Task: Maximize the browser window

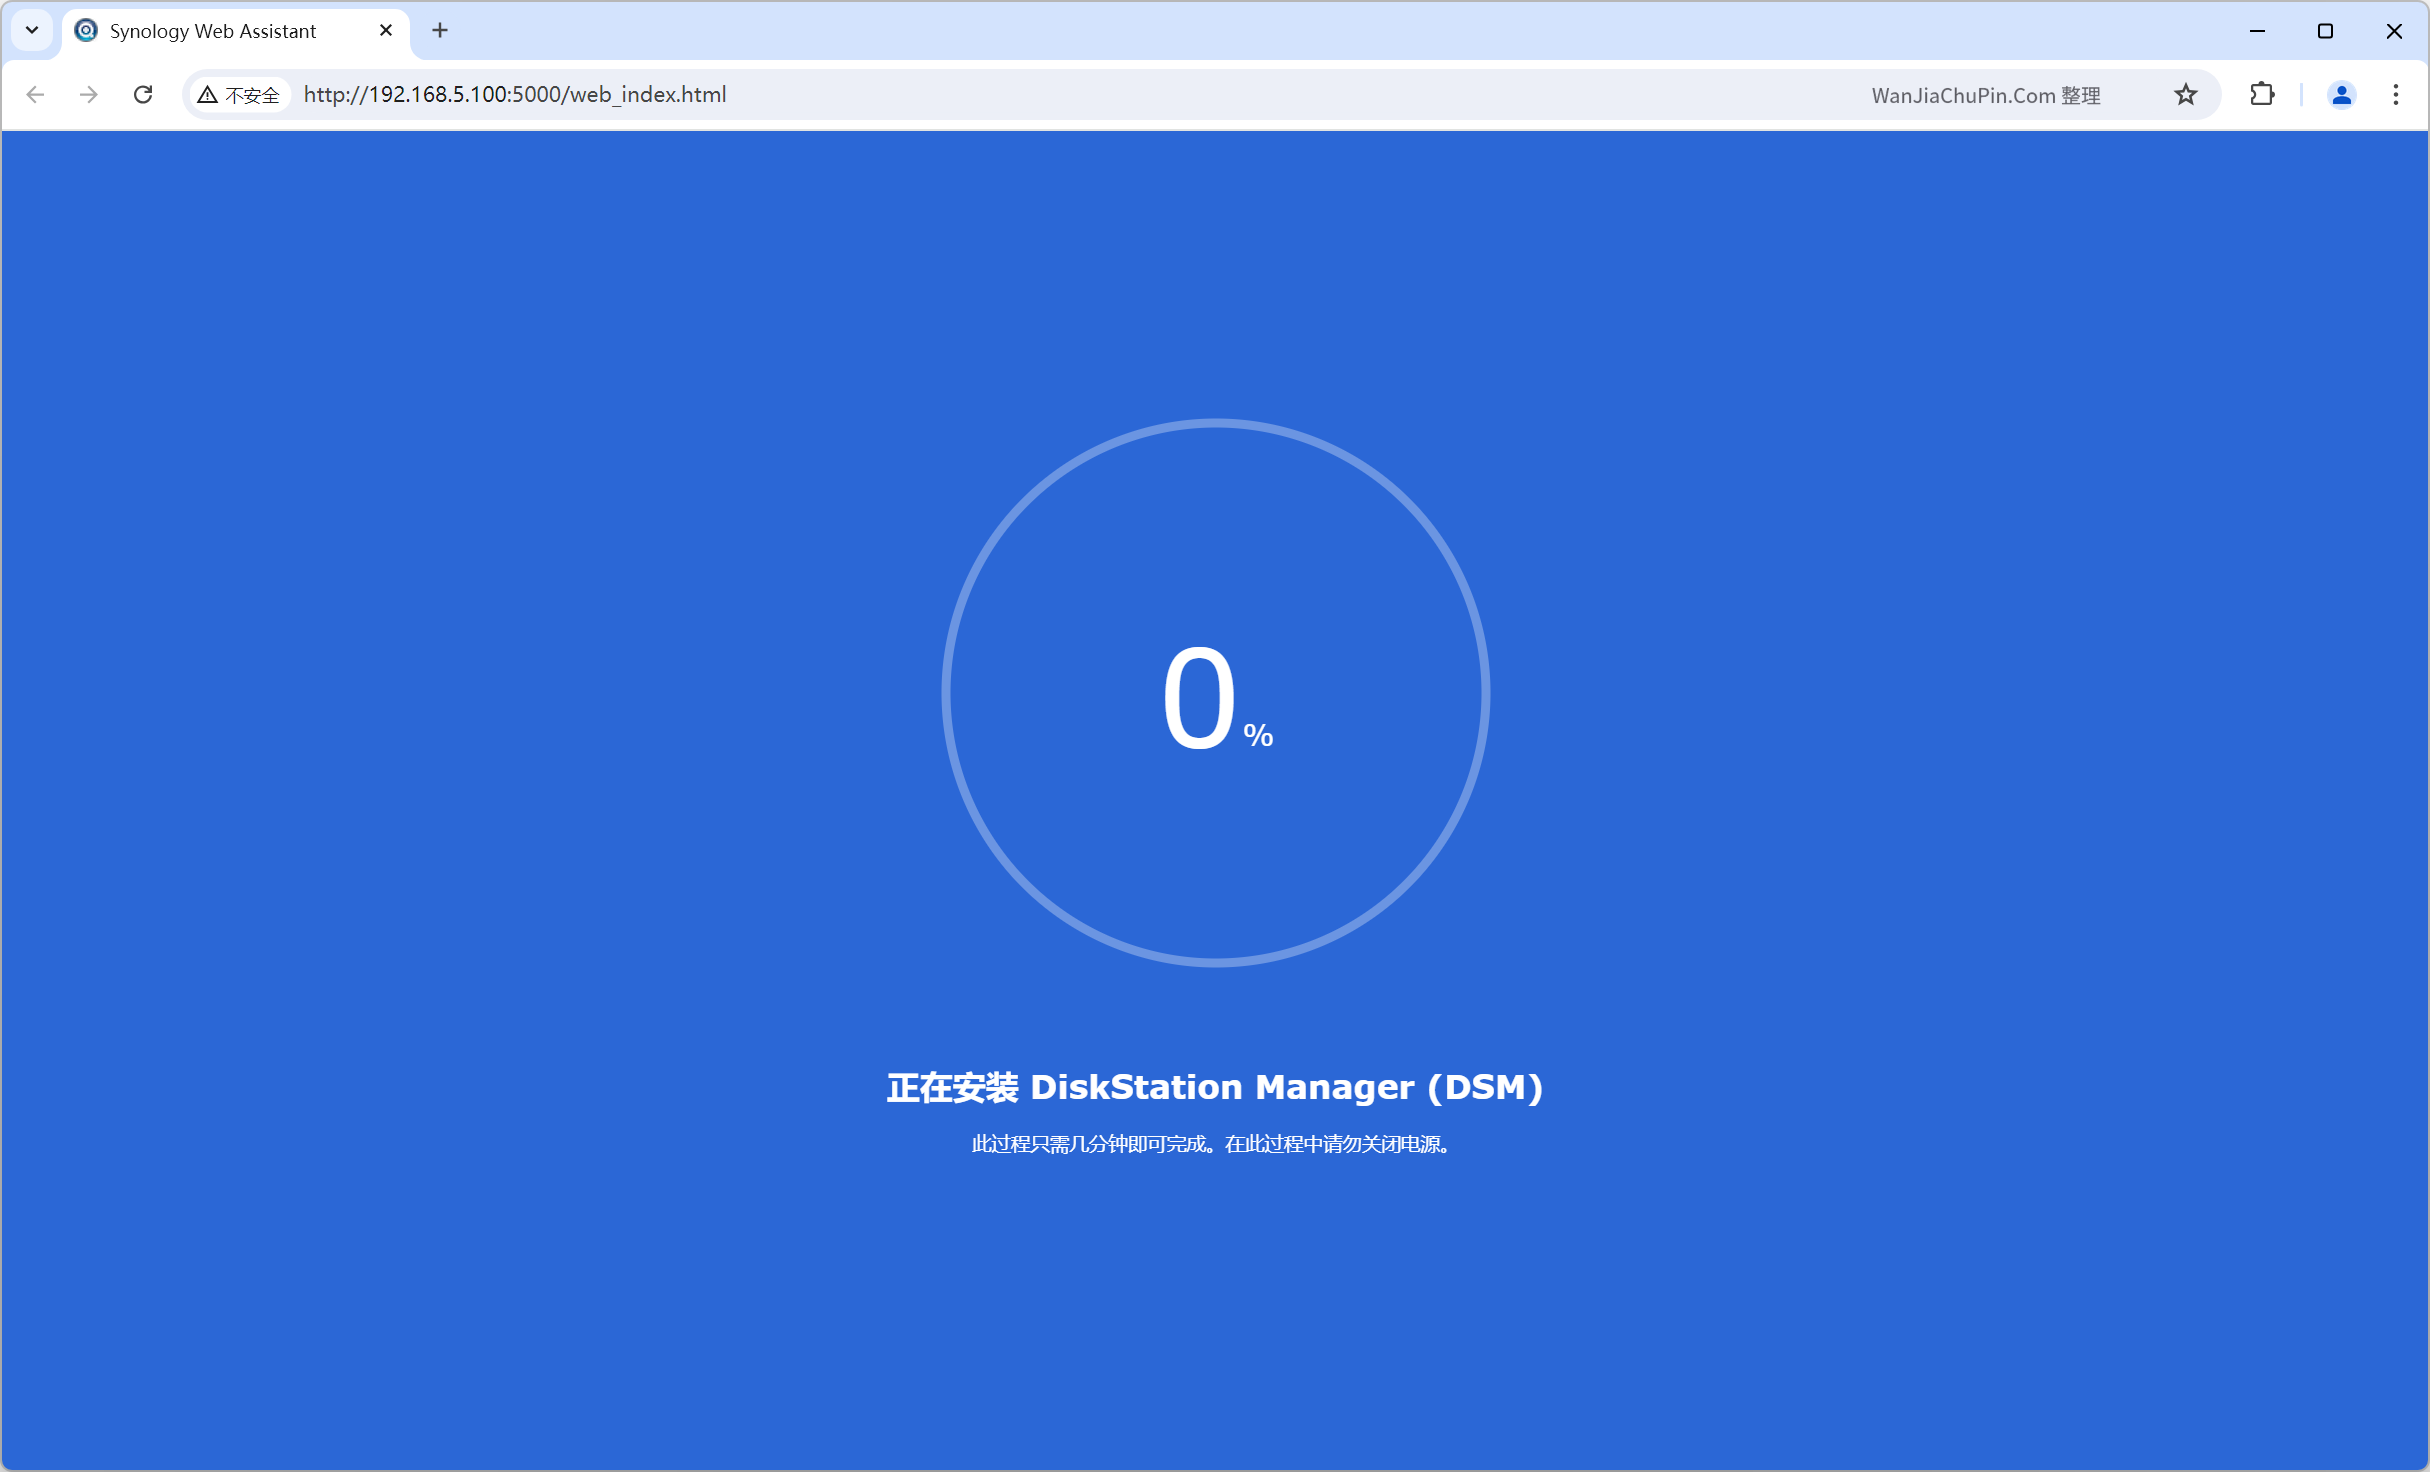Action: click(2326, 31)
